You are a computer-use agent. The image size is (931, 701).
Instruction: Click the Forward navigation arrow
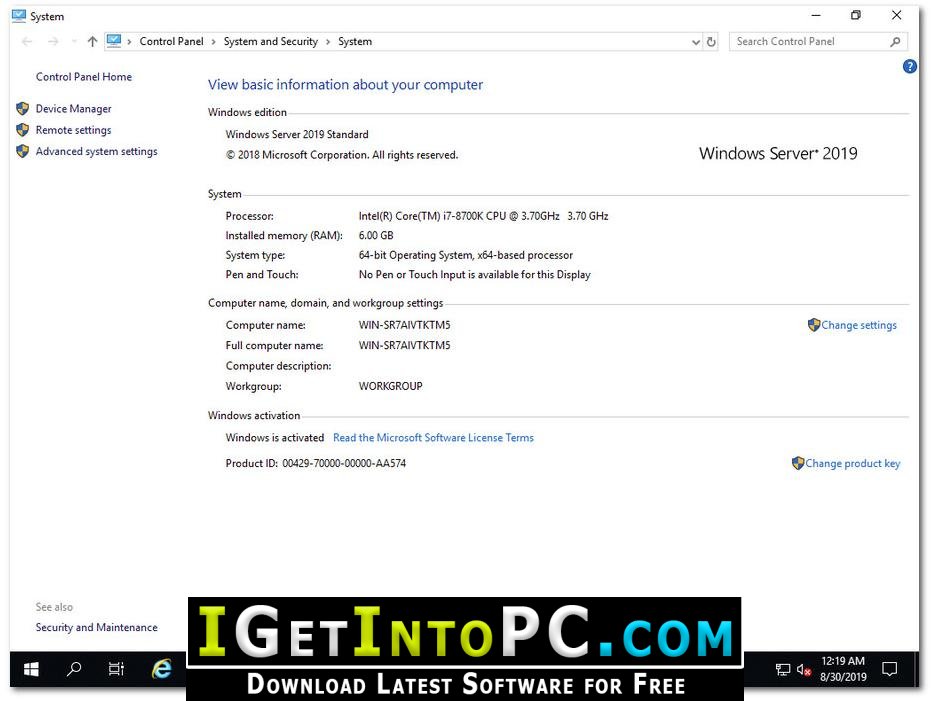tap(53, 42)
